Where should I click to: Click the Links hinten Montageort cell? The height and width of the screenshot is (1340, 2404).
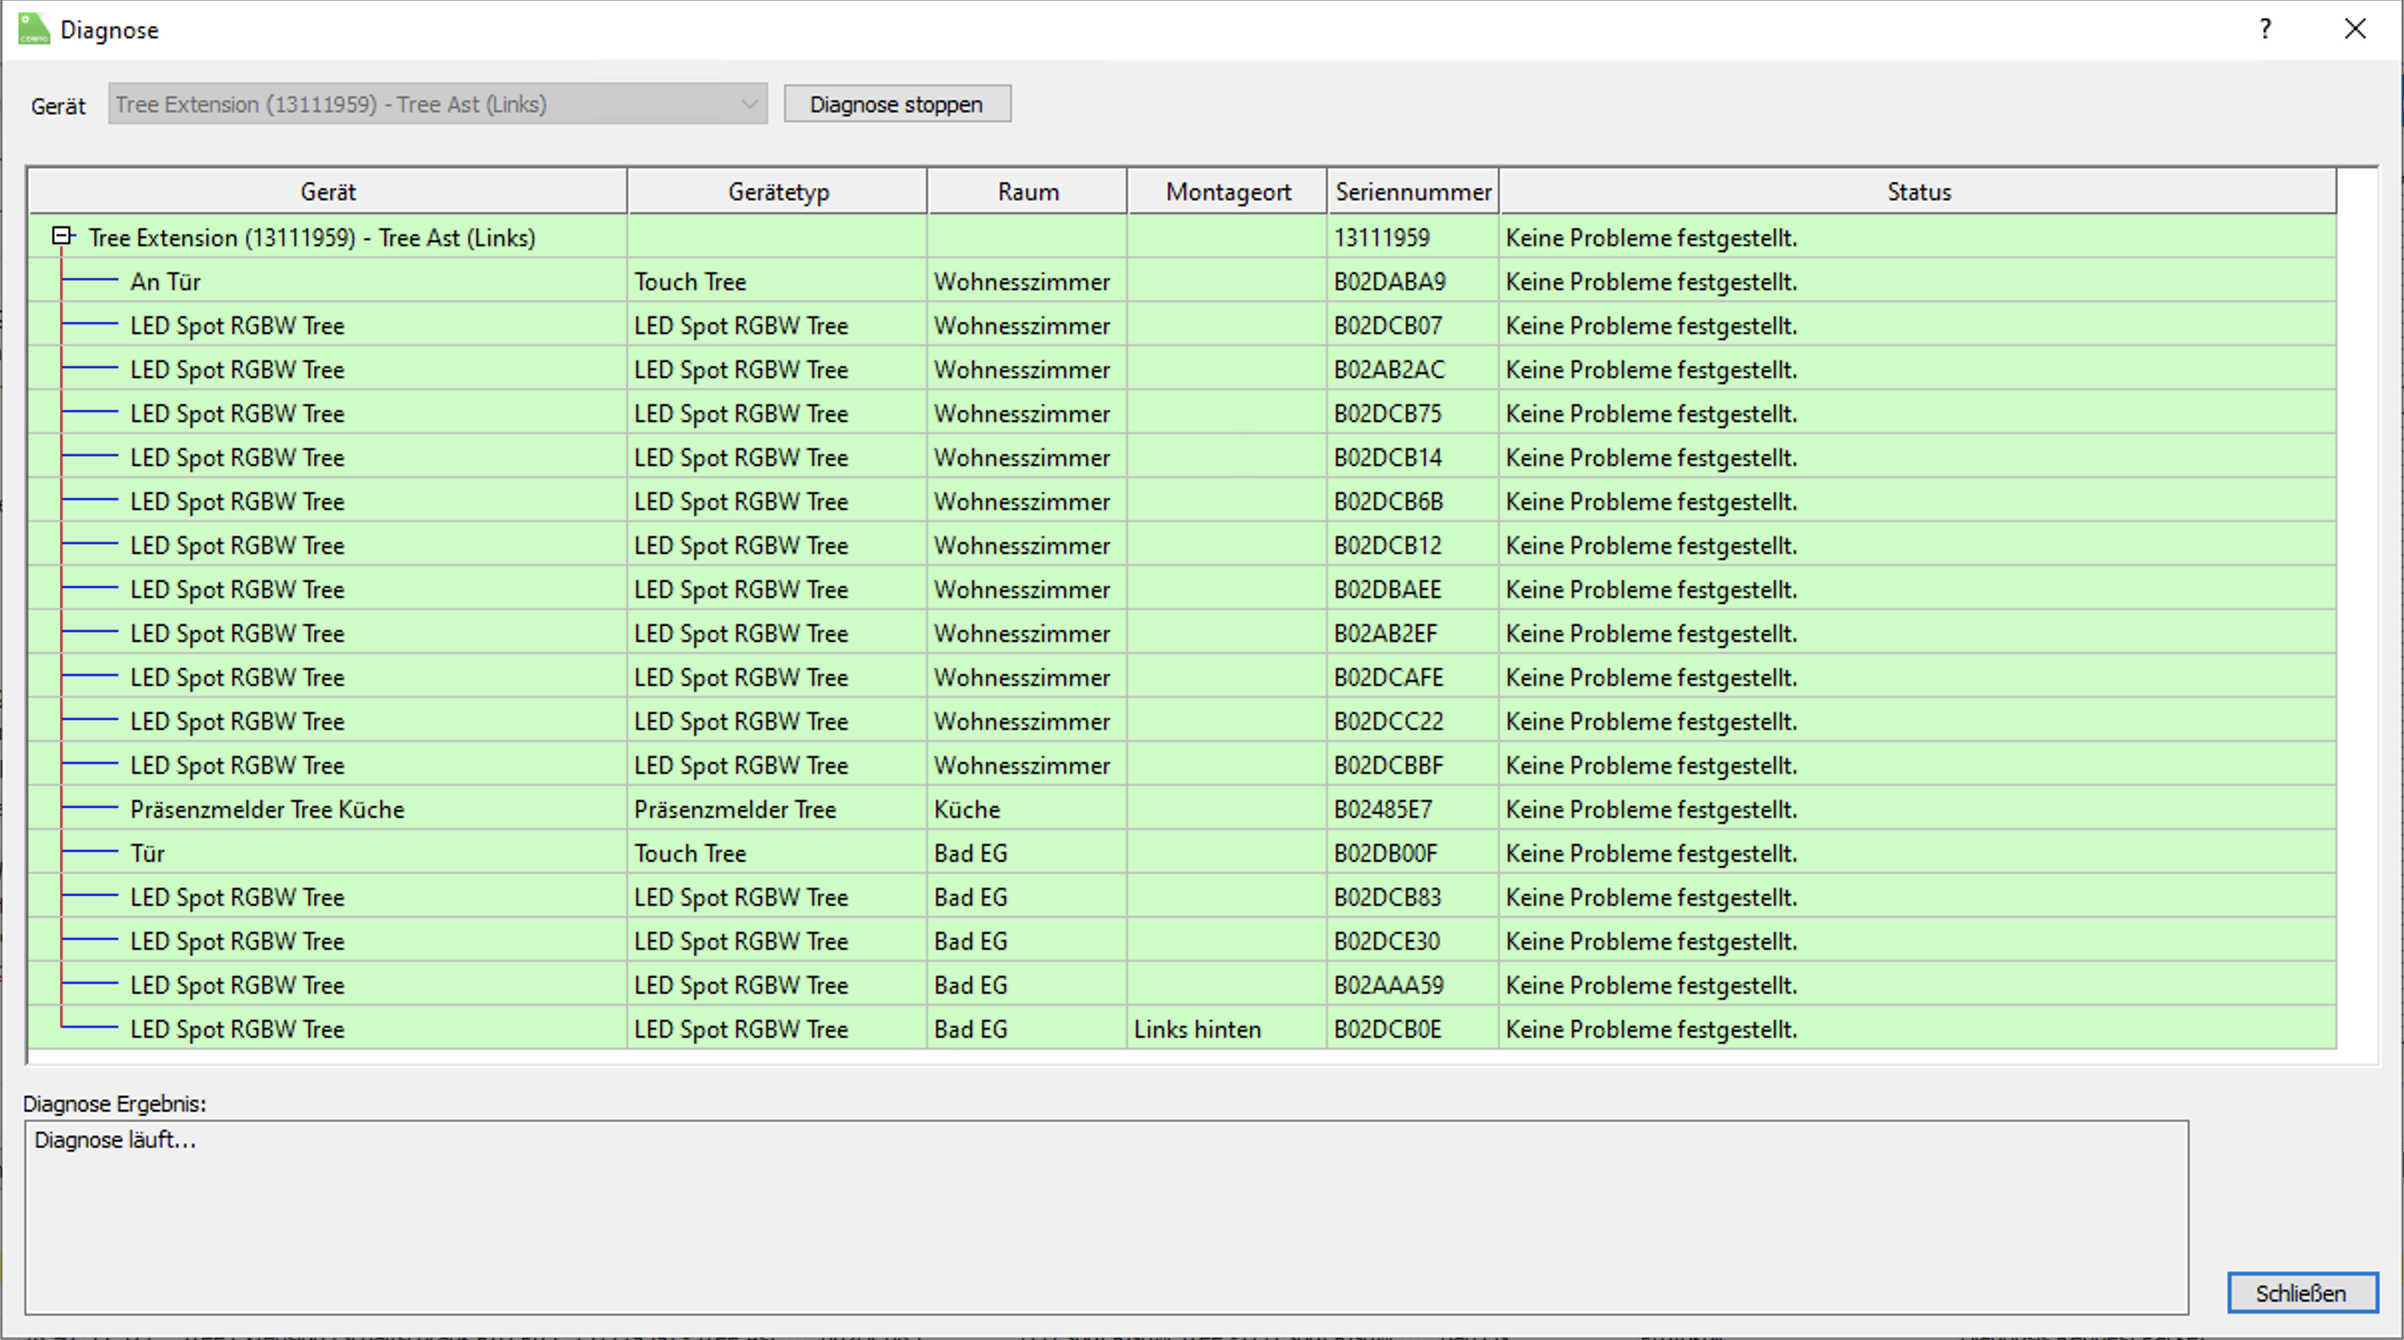click(1197, 1029)
